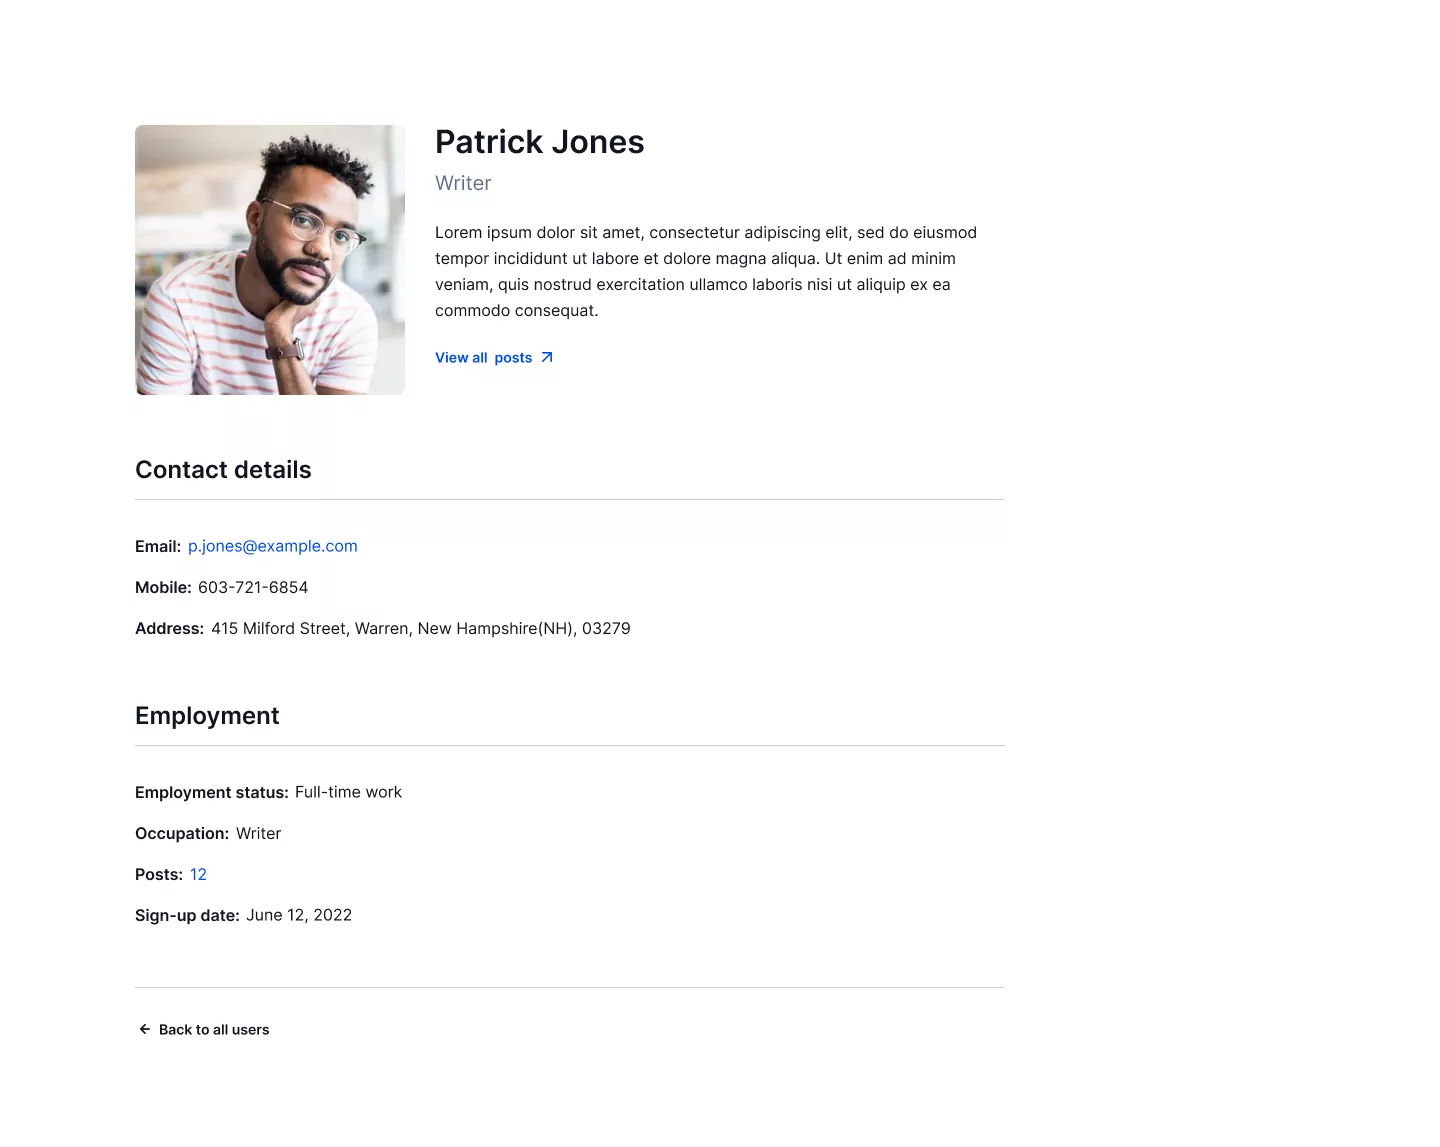Click the left arrow icon before Back to all users
Image resolution: width=1440 pixels, height=1147 pixels.
tap(145, 1029)
